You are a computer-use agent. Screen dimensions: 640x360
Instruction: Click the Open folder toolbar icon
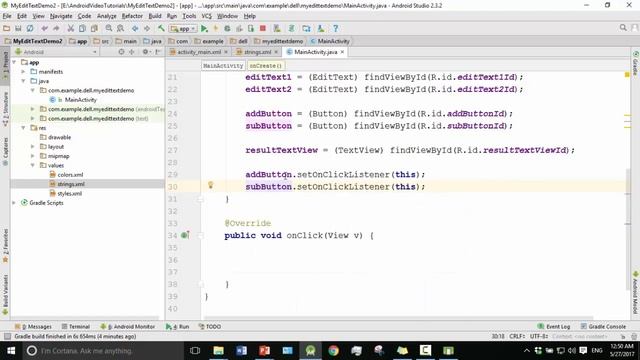(6, 29)
